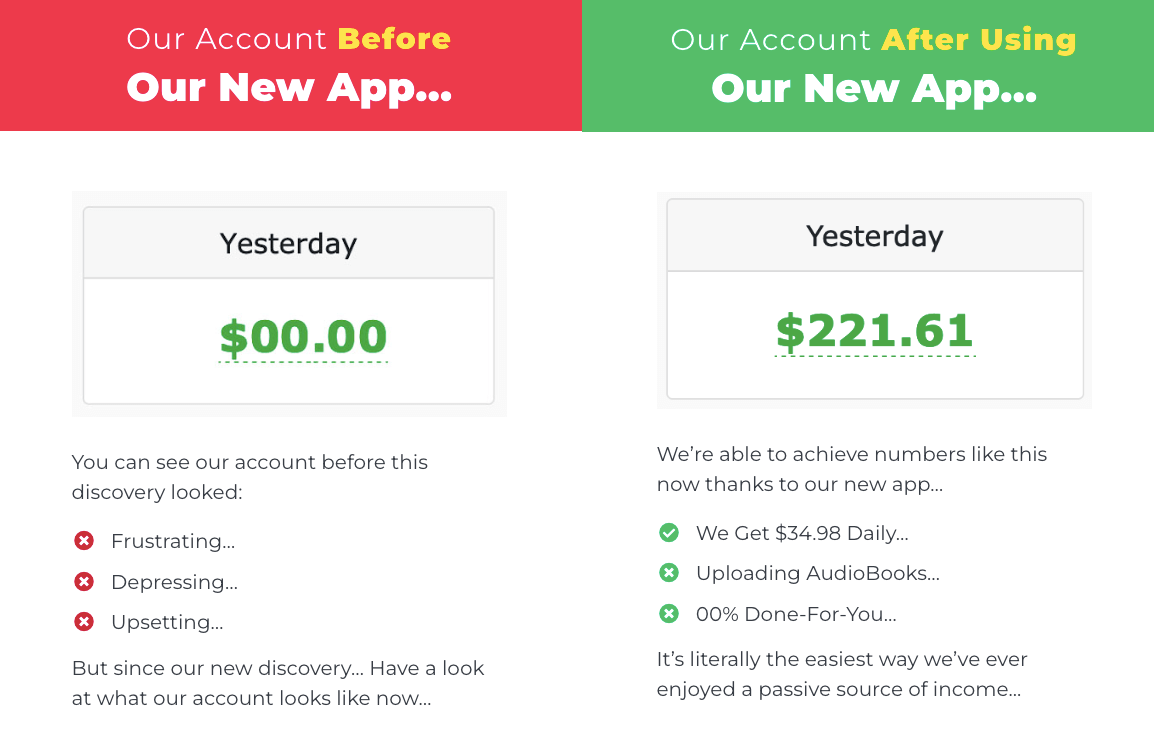Click the red X icon beside Frustrating
The image size is (1154, 749).
pos(84,541)
